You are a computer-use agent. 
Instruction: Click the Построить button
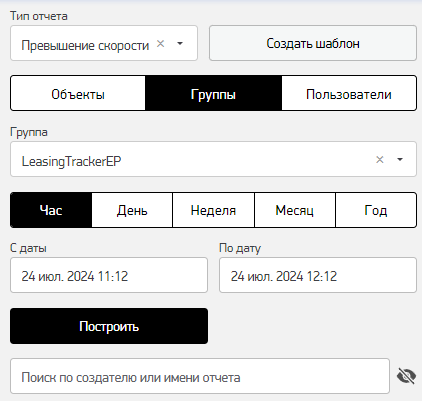point(109,326)
